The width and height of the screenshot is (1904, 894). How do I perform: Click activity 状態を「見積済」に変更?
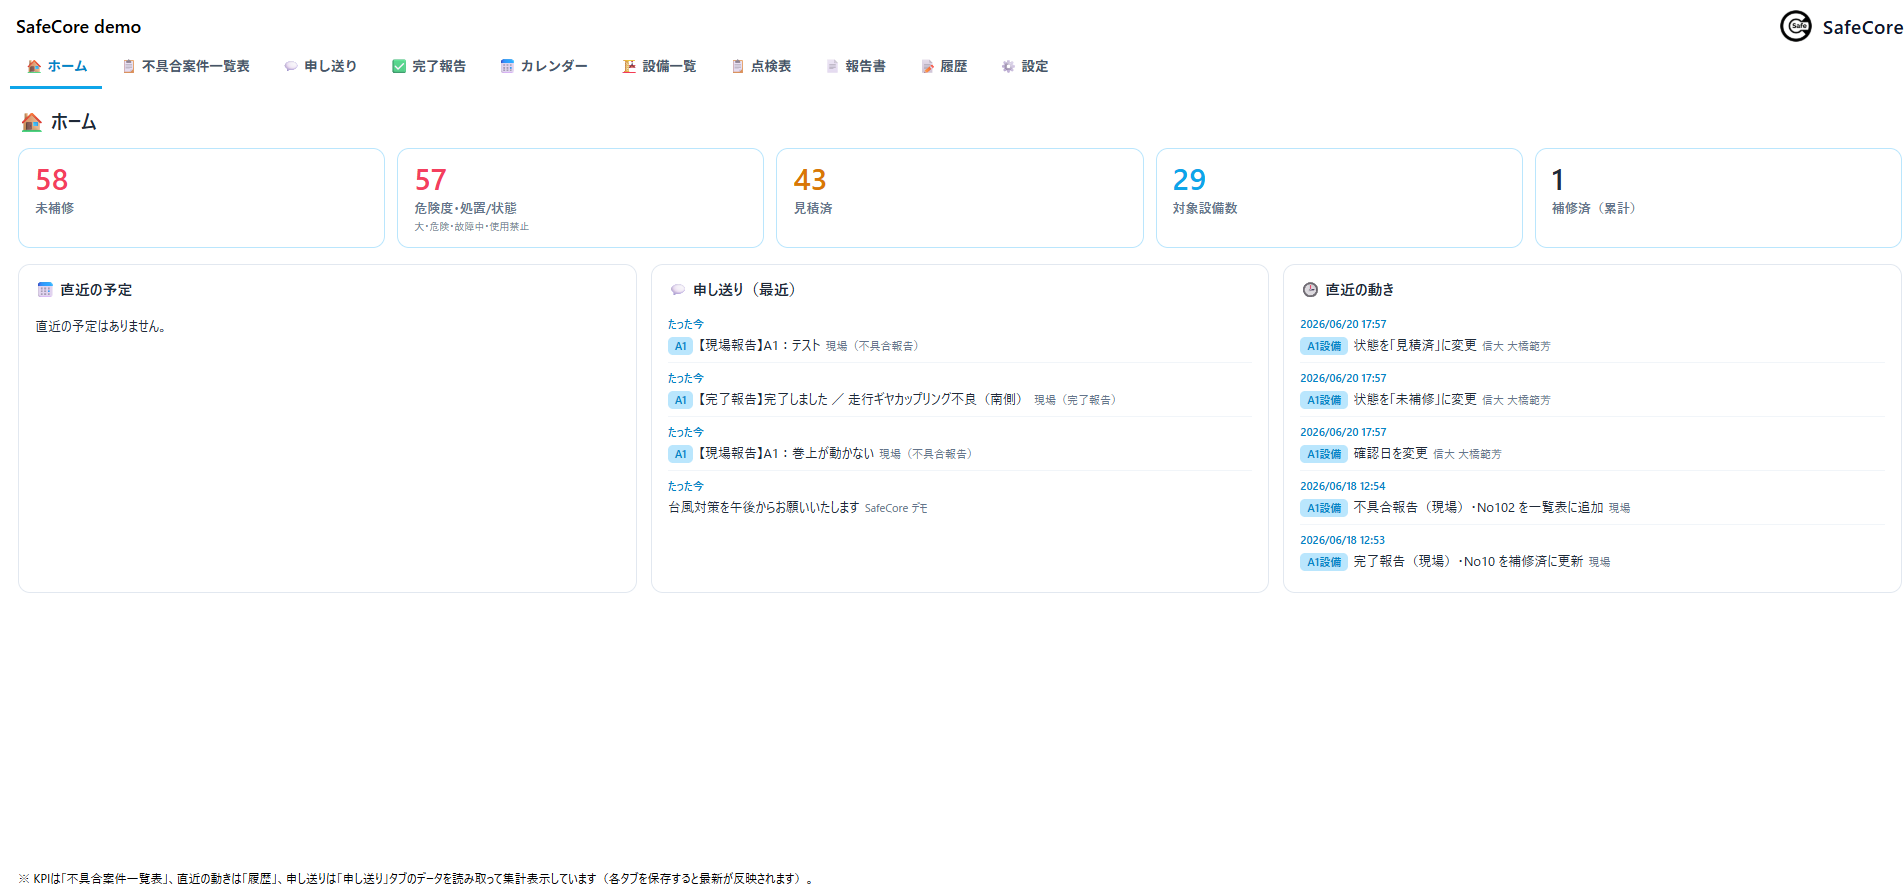coord(1414,345)
